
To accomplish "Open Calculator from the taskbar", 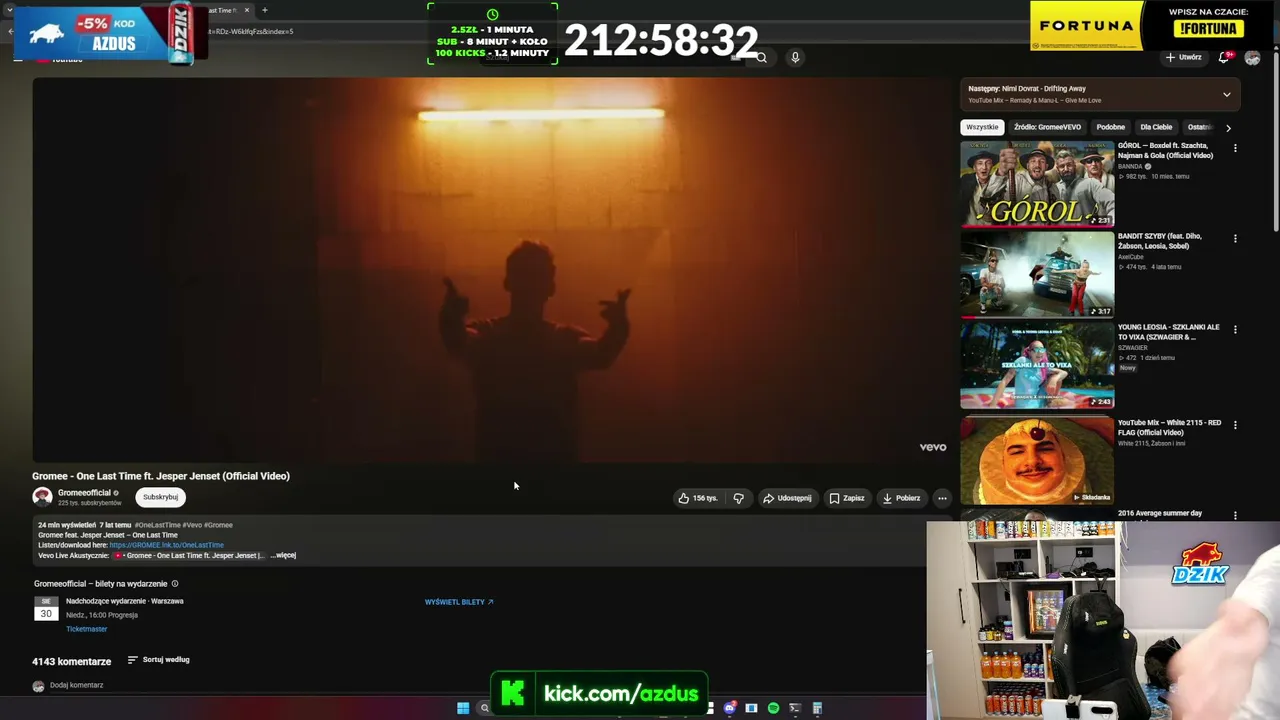I will 817,708.
